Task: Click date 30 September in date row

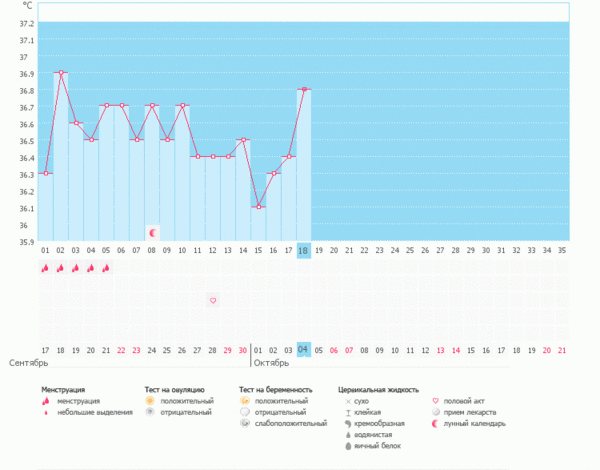Action: 243,350
